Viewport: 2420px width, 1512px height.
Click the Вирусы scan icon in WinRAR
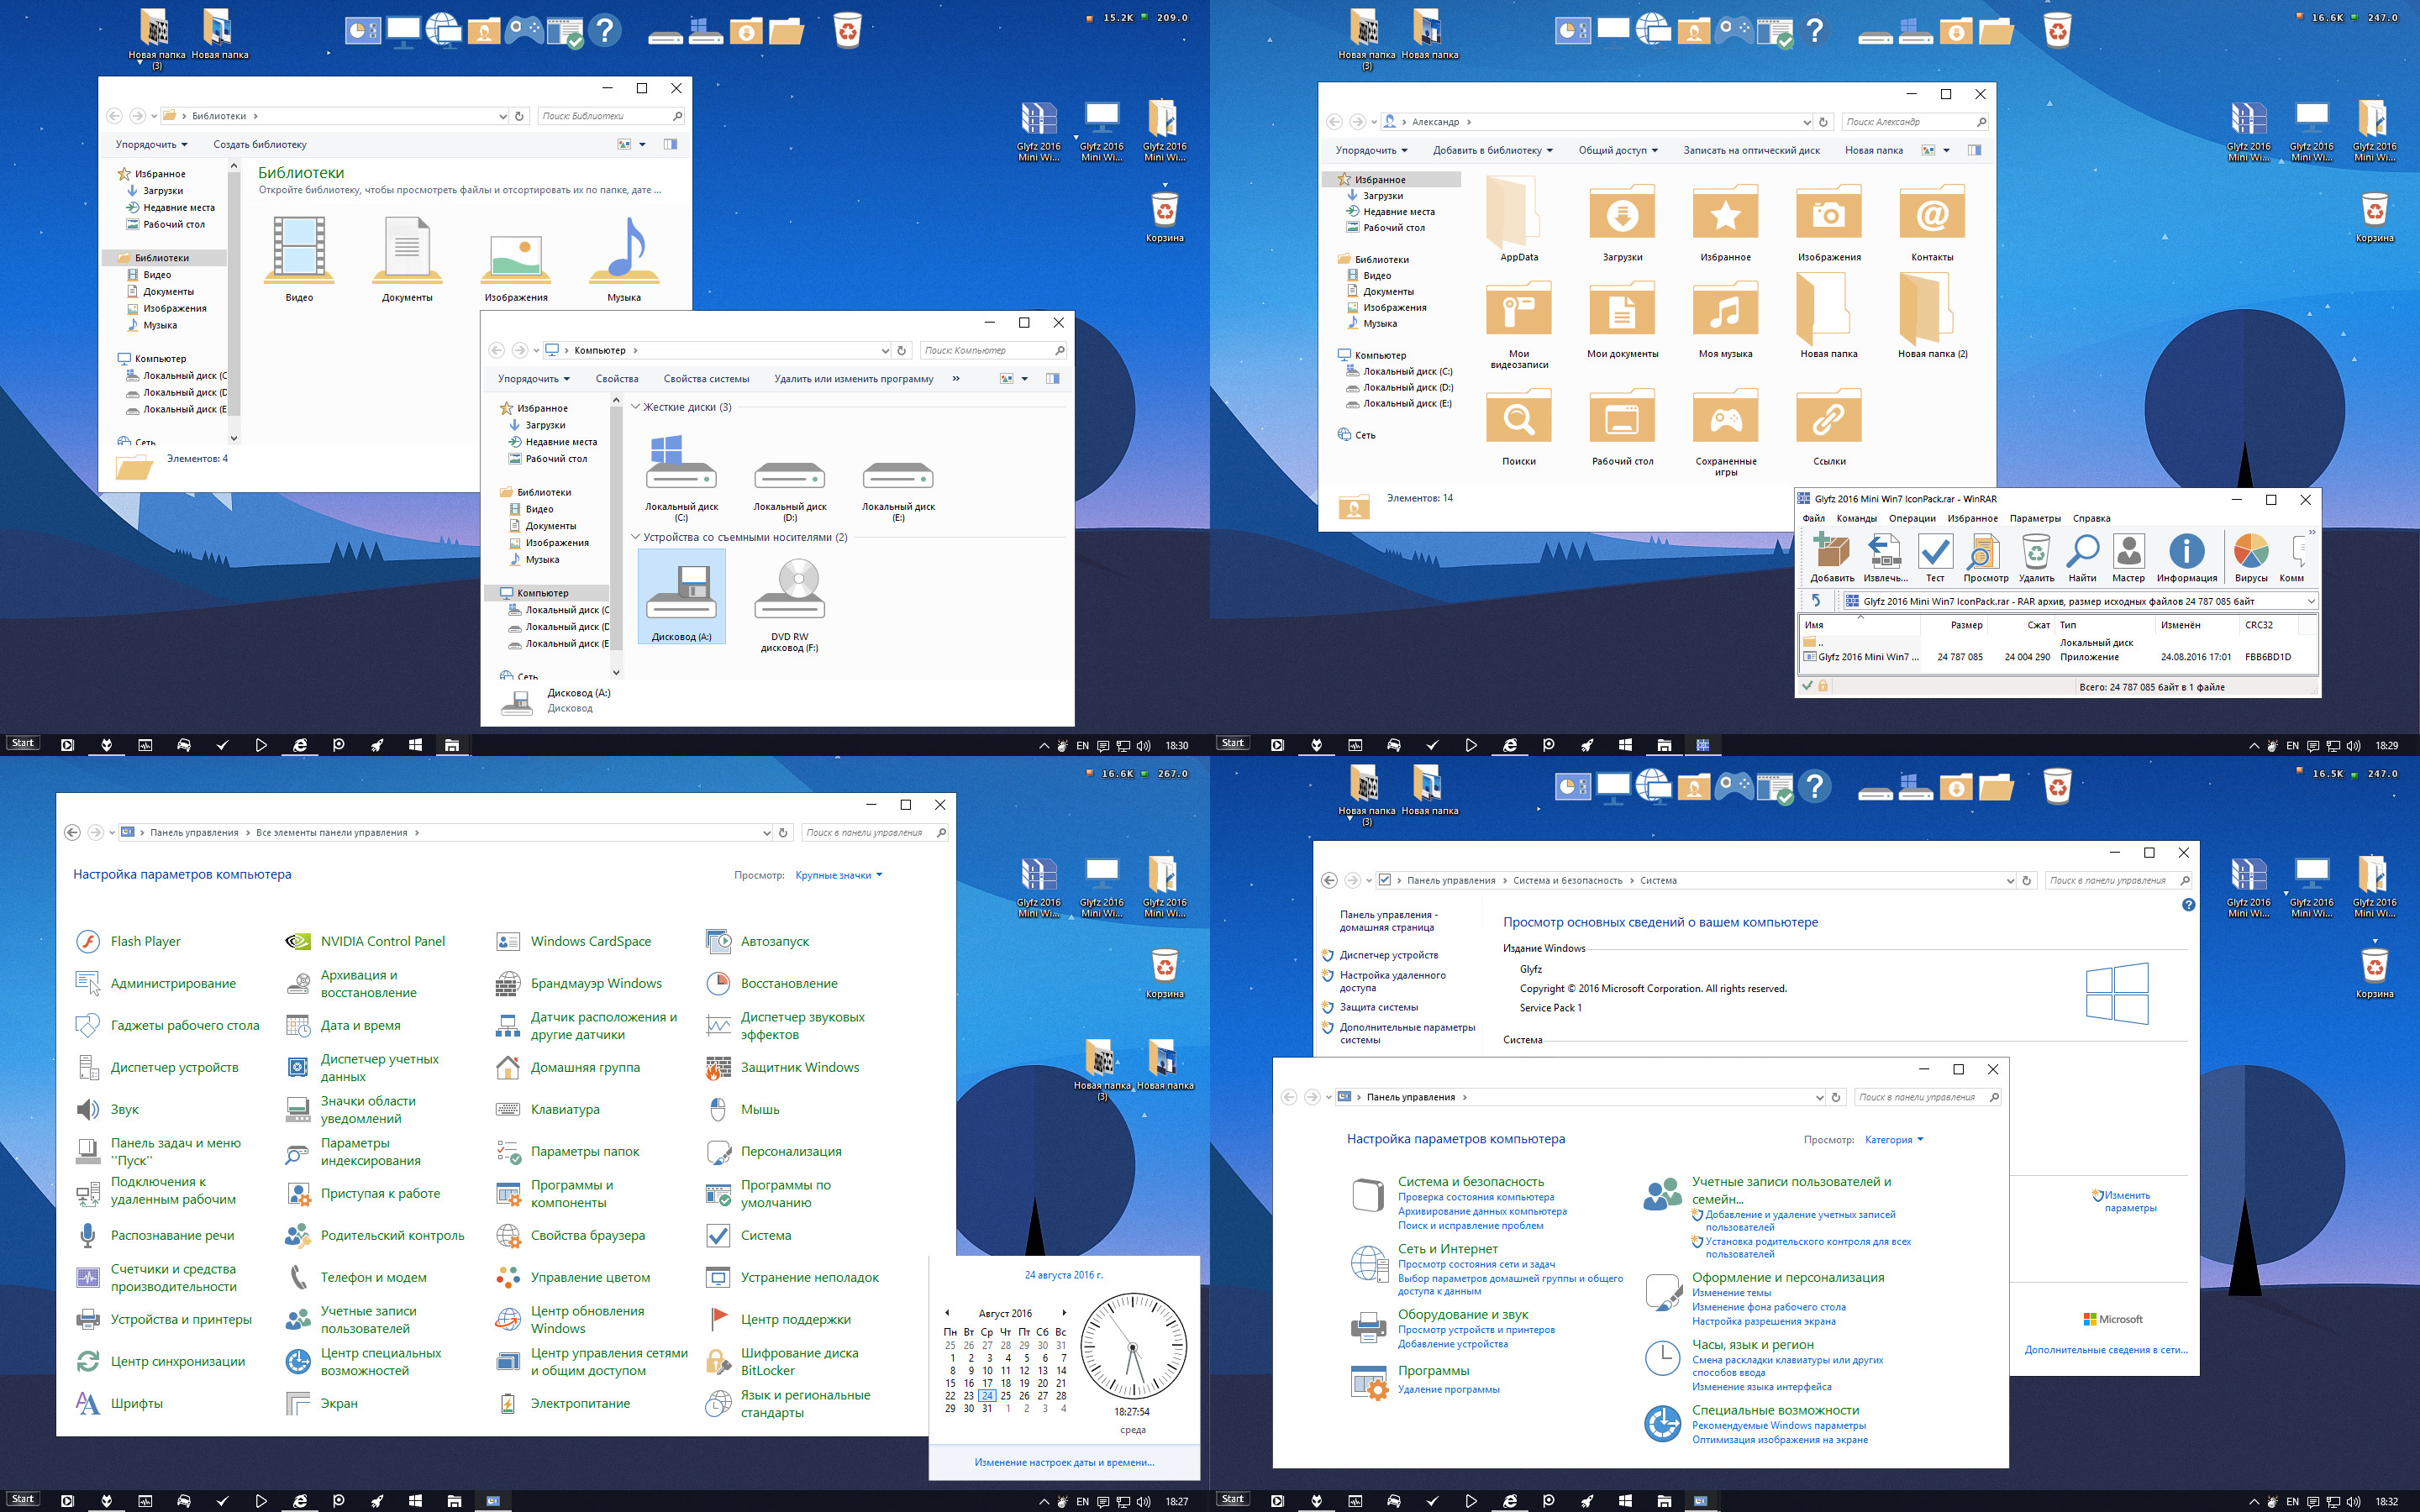pyautogui.click(x=2251, y=557)
